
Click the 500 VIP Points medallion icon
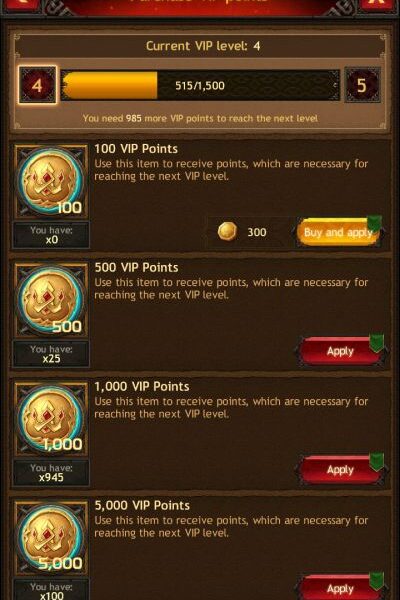tap(51, 300)
